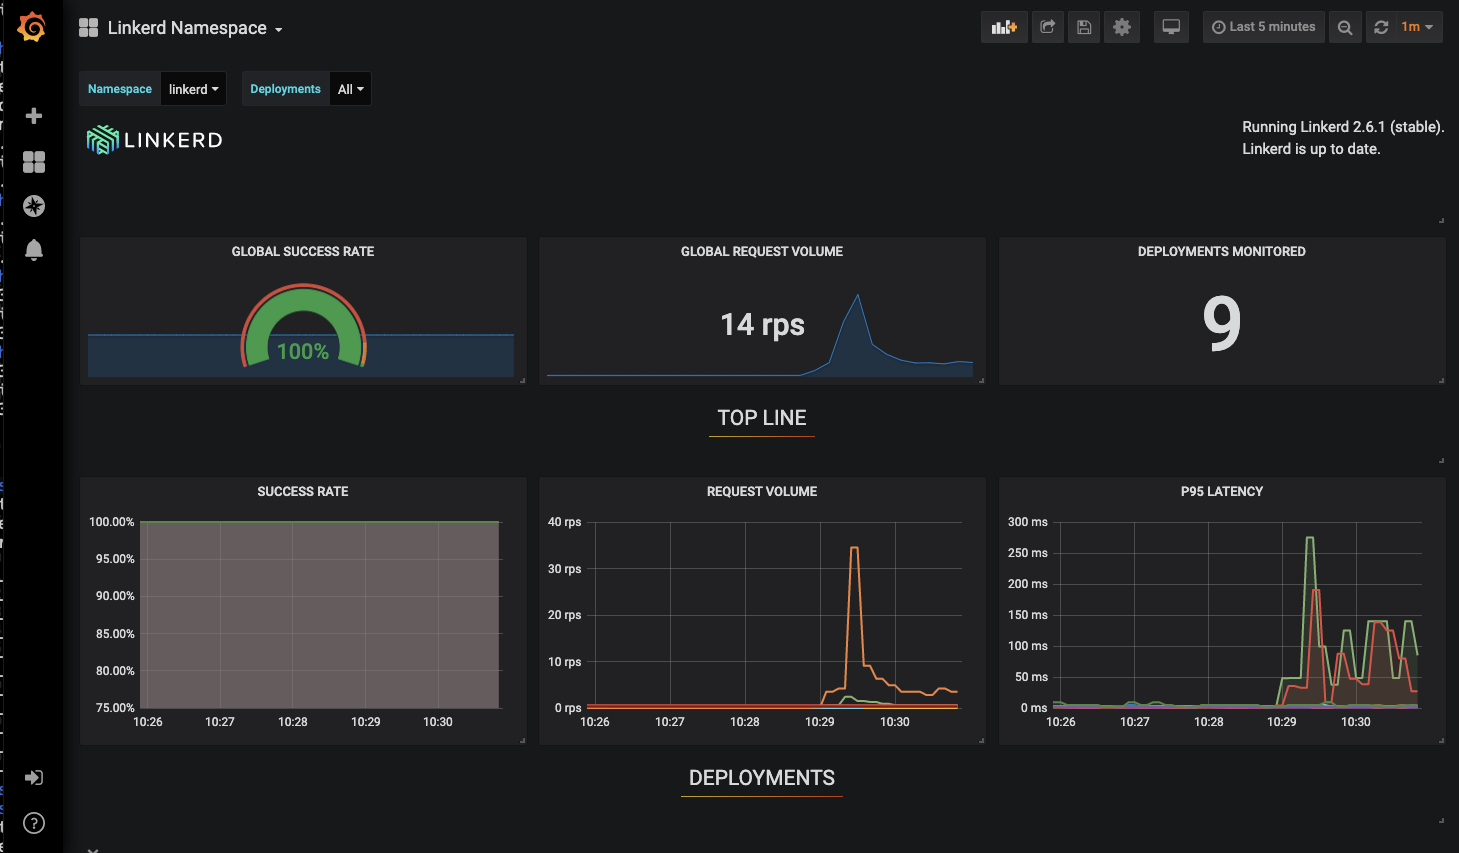The width and height of the screenshot is (1459, 853).
Task: Click the deployments monitored count 9
Action: coord(1222,323)
